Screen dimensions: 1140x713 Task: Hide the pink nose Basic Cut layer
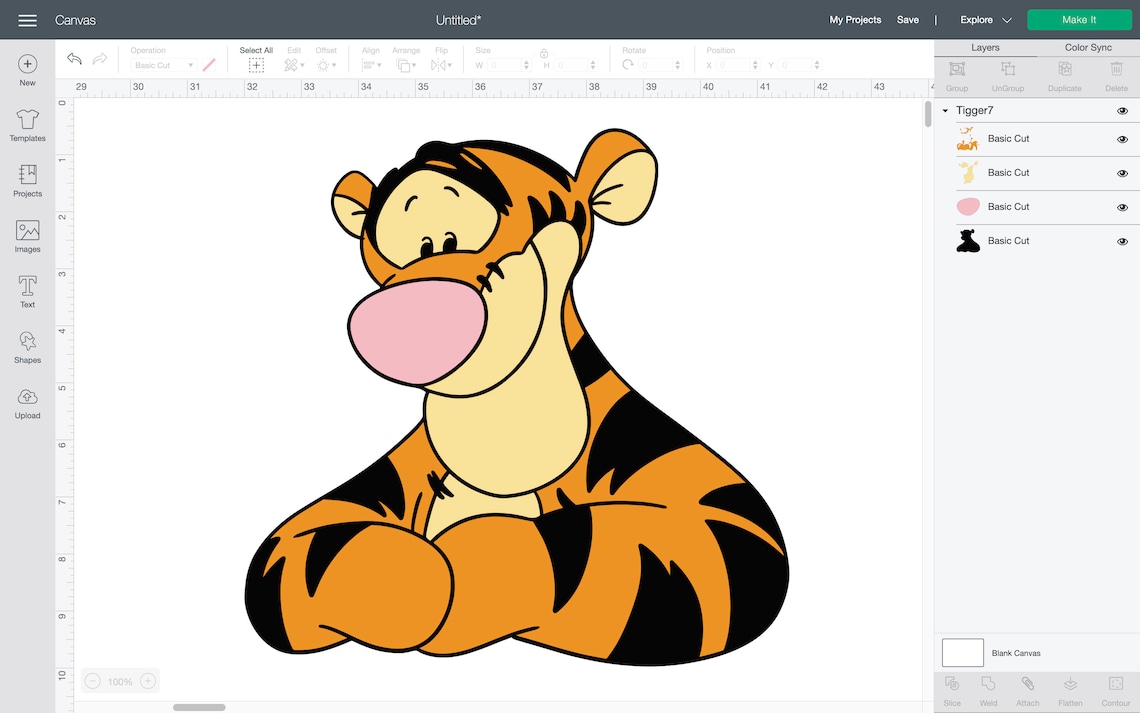click(x=1122, y=207)
